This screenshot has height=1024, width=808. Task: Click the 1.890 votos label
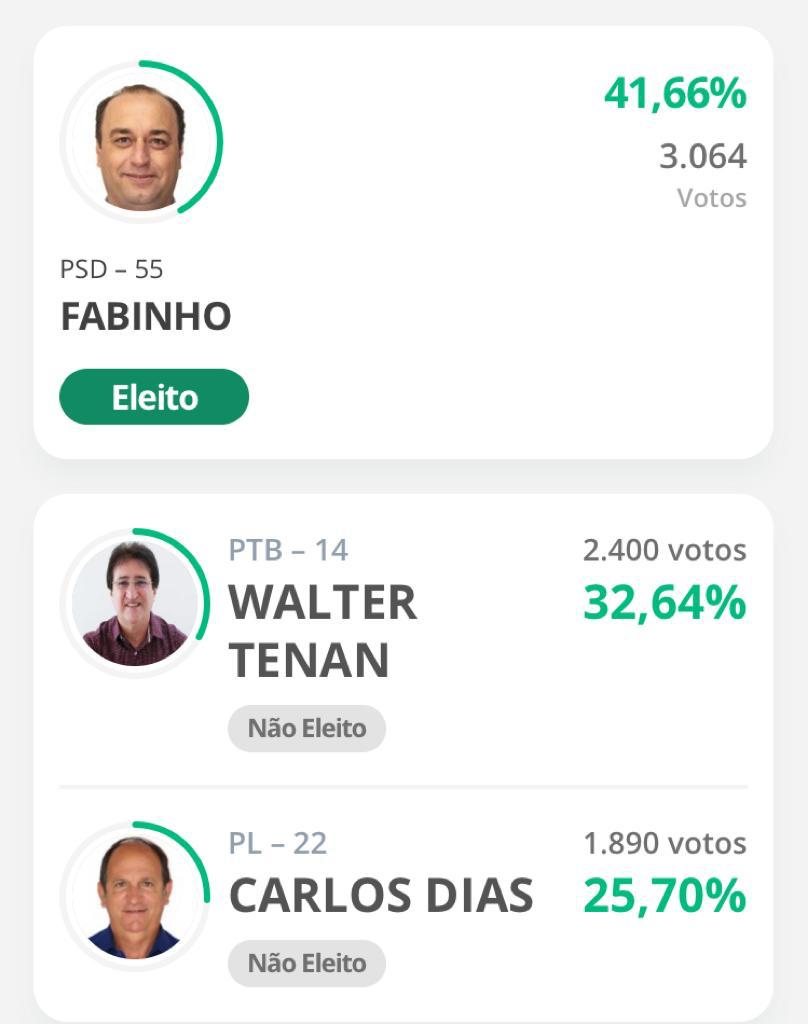click(664, 844)
